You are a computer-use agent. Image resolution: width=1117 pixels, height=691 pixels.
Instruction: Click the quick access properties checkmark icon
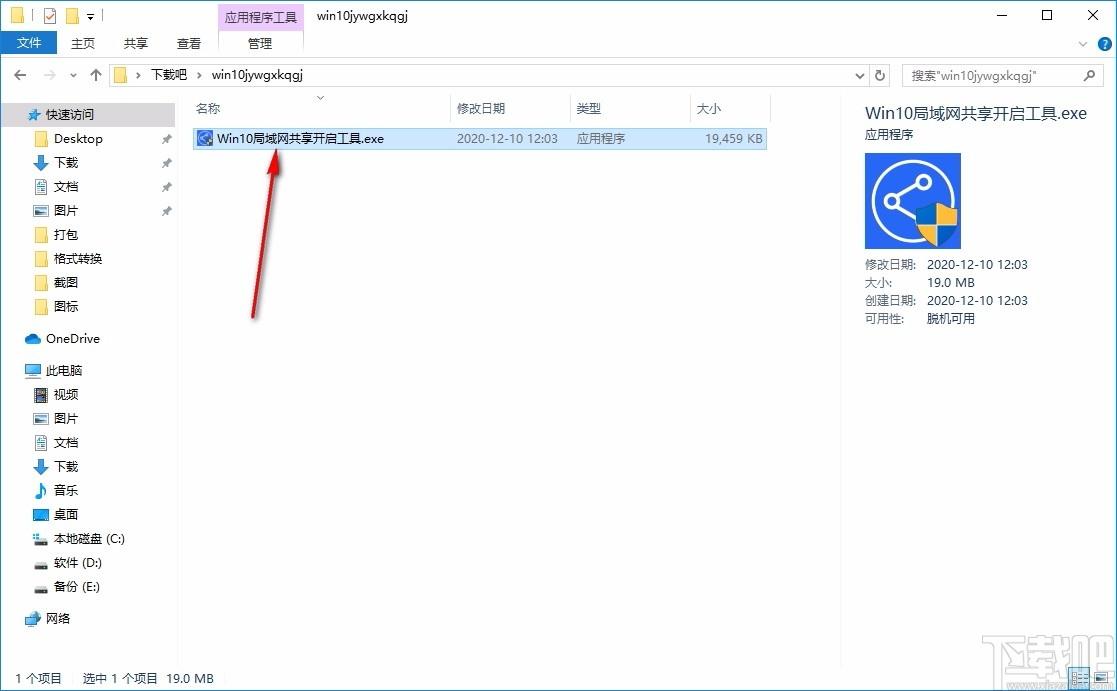pyautogui.click(x=50, y=15)
